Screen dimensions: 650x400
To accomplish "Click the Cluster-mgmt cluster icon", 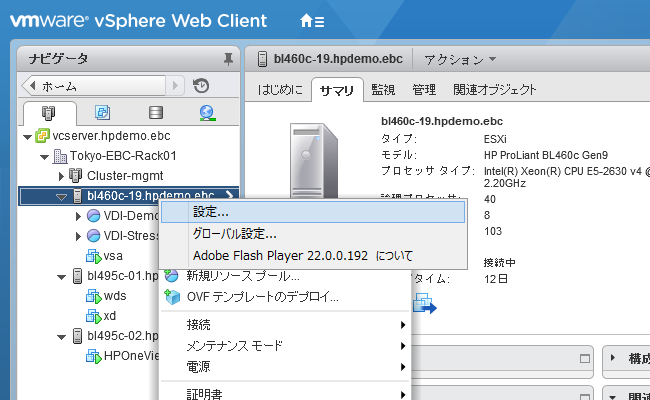I will click(x=75, y=175).
